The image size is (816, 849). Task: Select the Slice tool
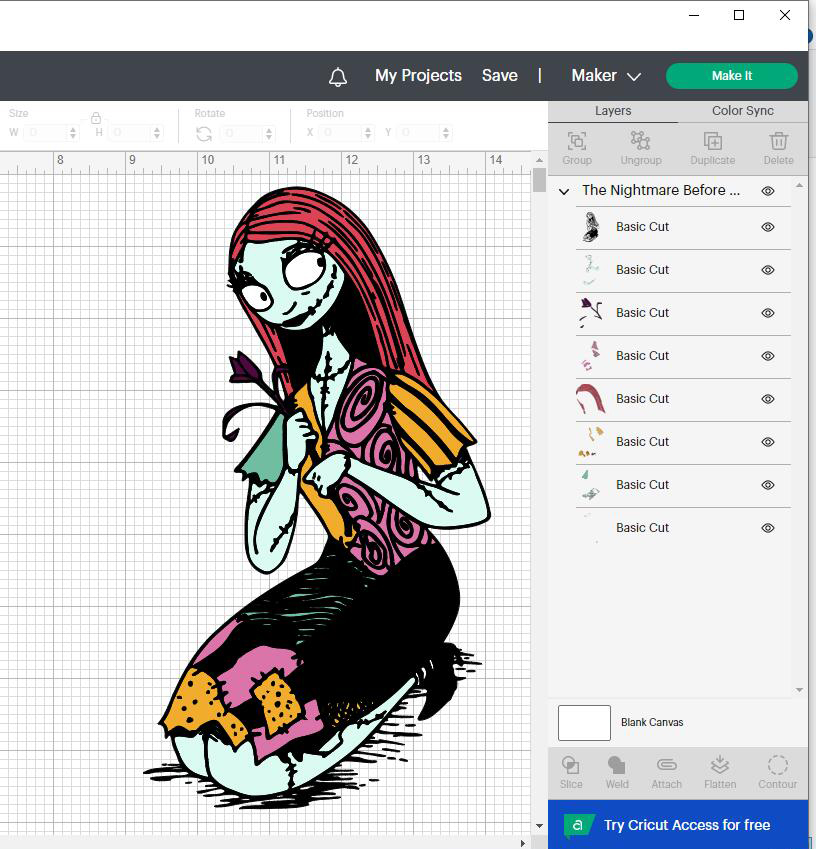pos(571,765)
